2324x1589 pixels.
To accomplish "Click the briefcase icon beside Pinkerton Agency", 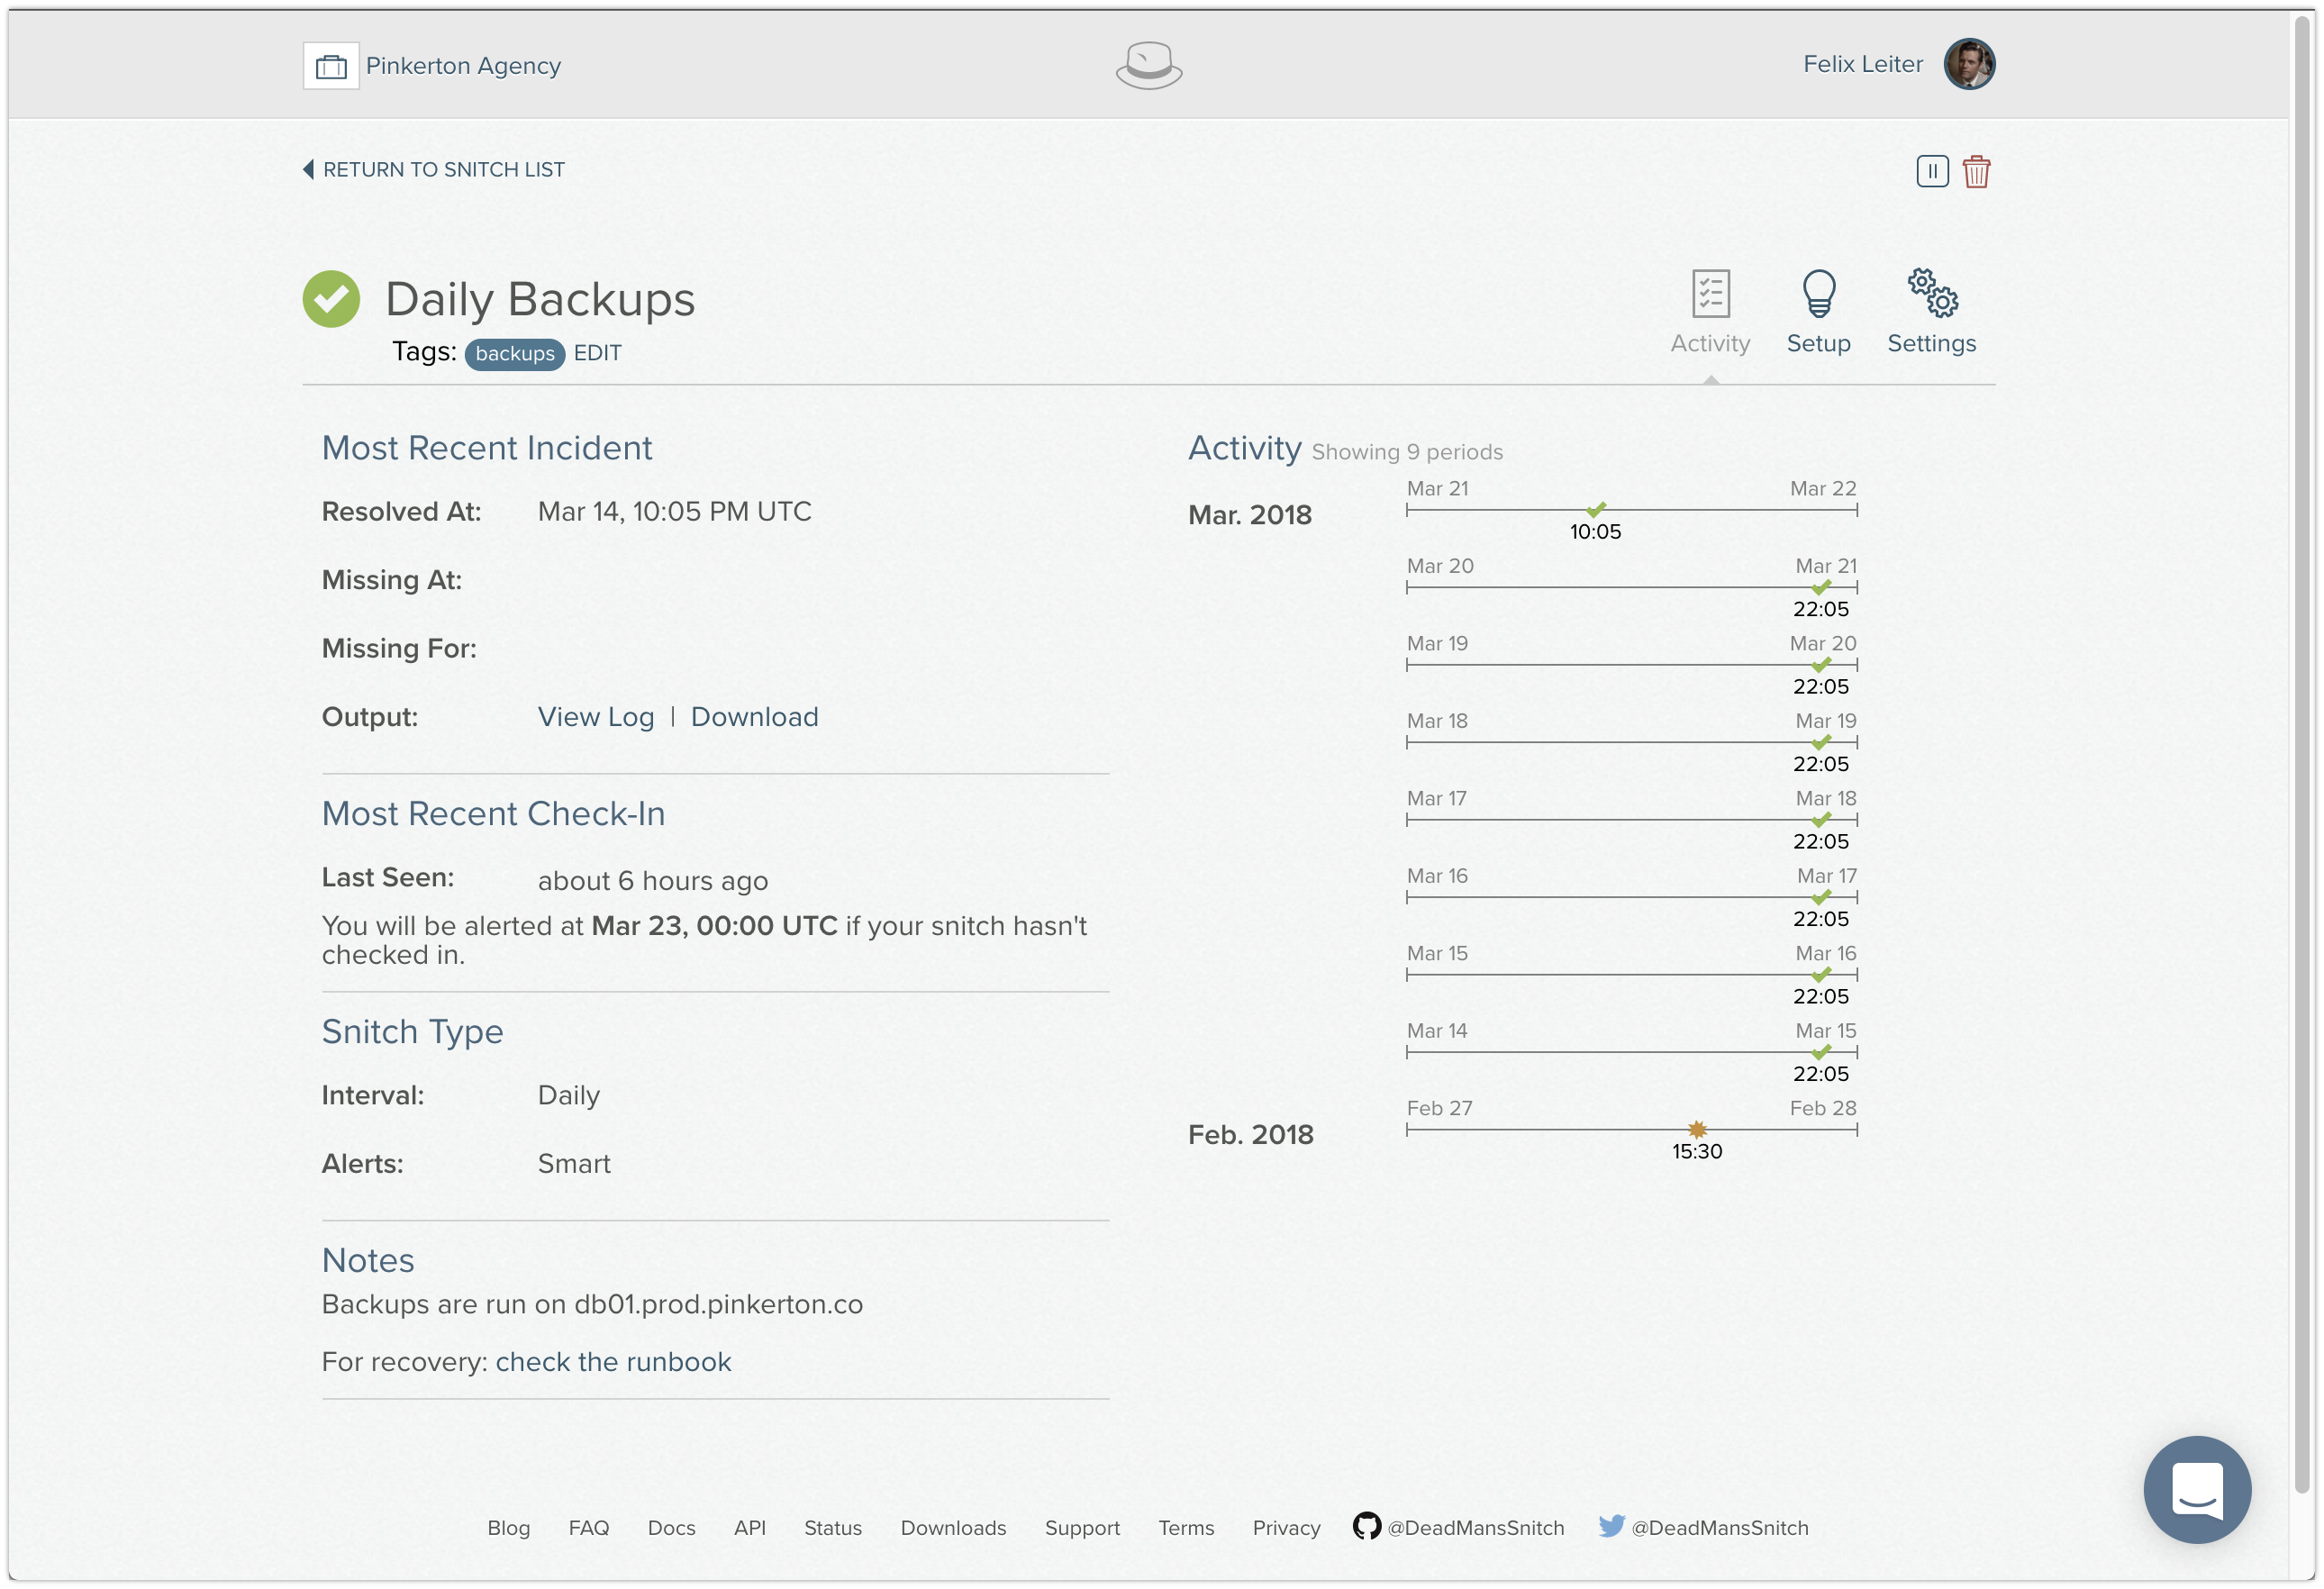I will (331, 66).
